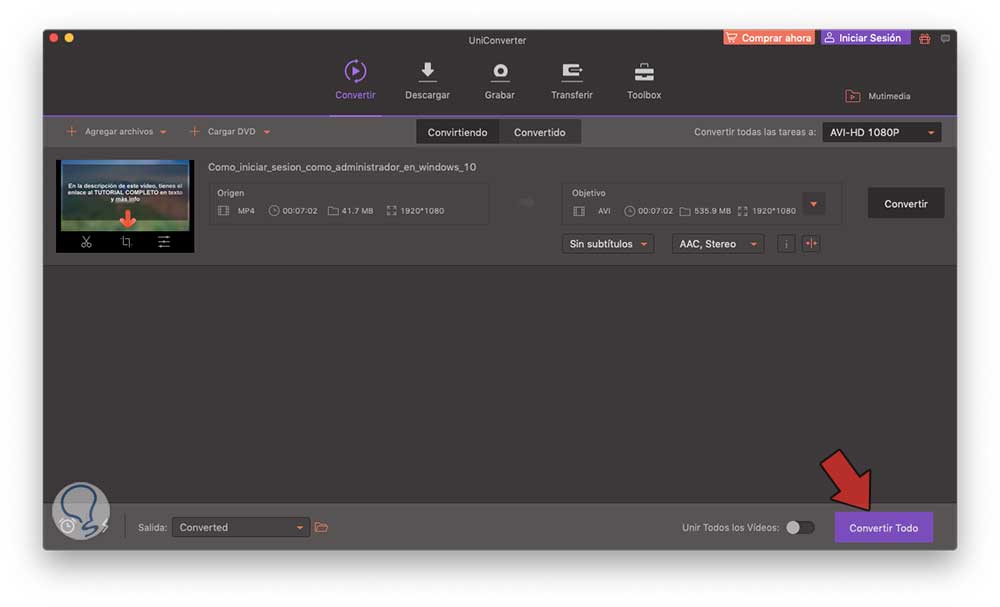
Task: Switch to the Convertido tab
Action: pos(540,132)
